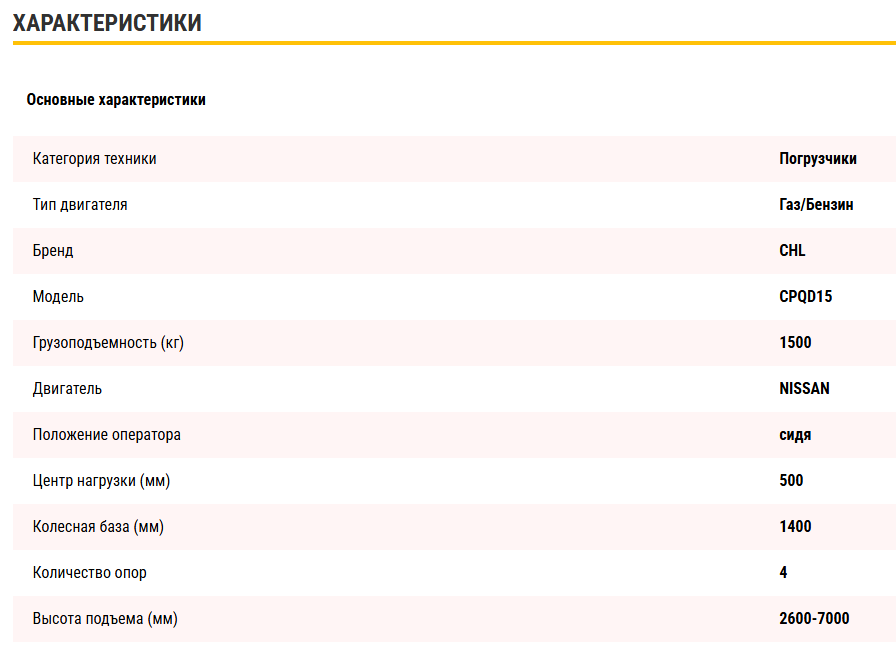This screenshot has width=896, height=666.
Task: Select the 2600-7000 lift height value
Action: point(814,619)
